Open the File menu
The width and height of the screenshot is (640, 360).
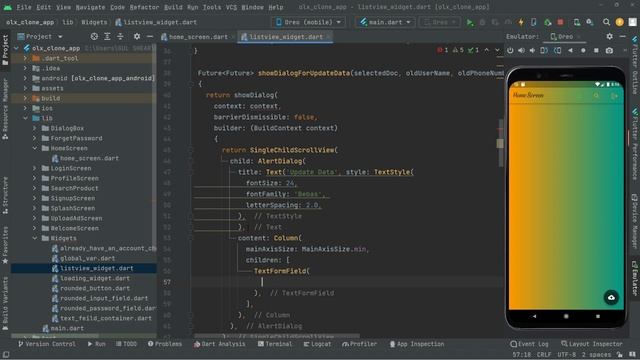click(24, 7)
